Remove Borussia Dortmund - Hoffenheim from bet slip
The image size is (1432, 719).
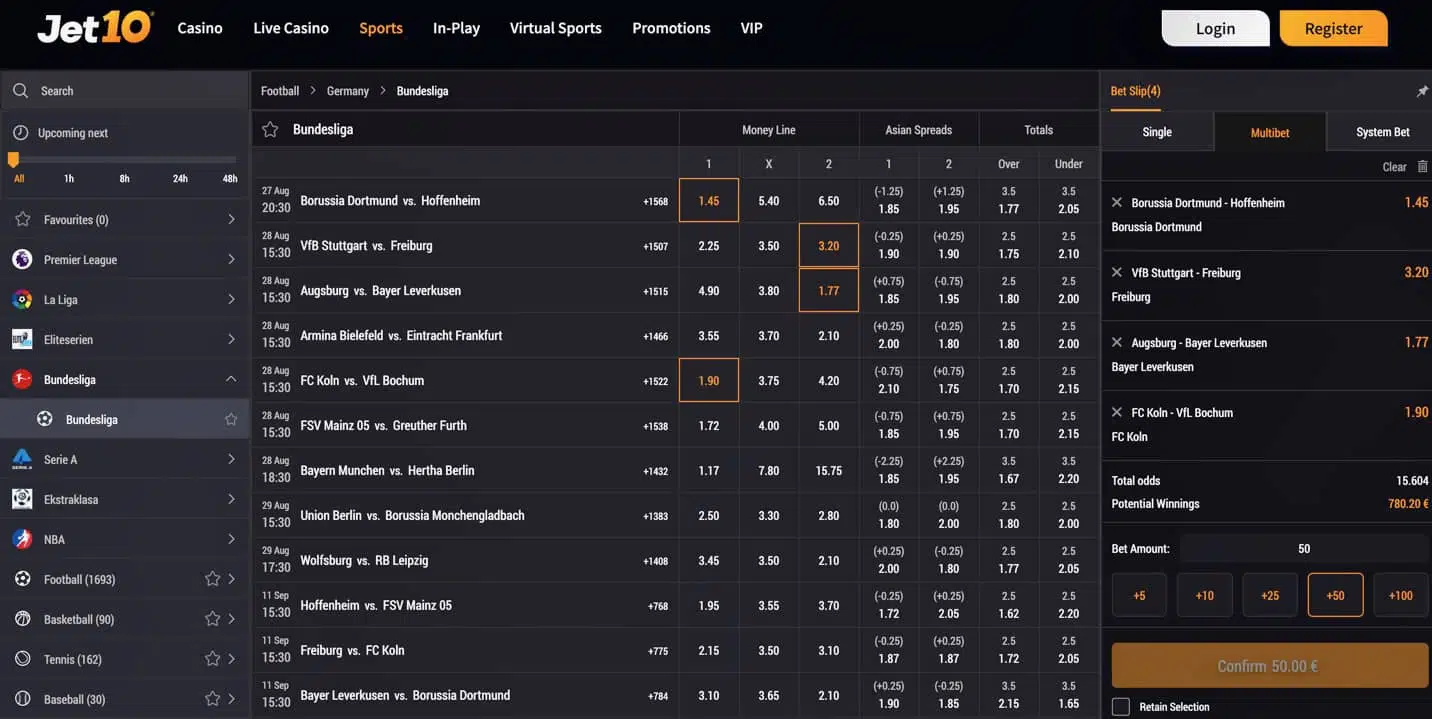click(x=1117, y=202)
